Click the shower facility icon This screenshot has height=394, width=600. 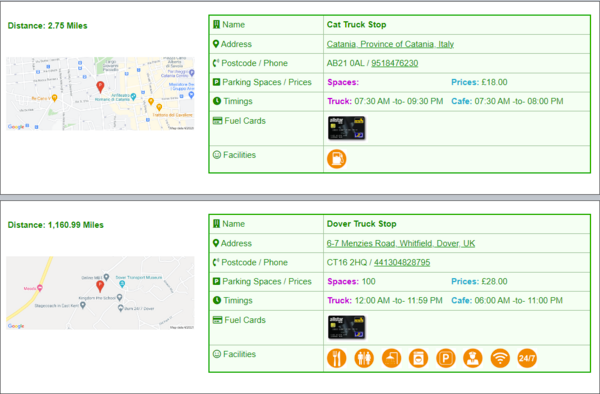[391, 358]
